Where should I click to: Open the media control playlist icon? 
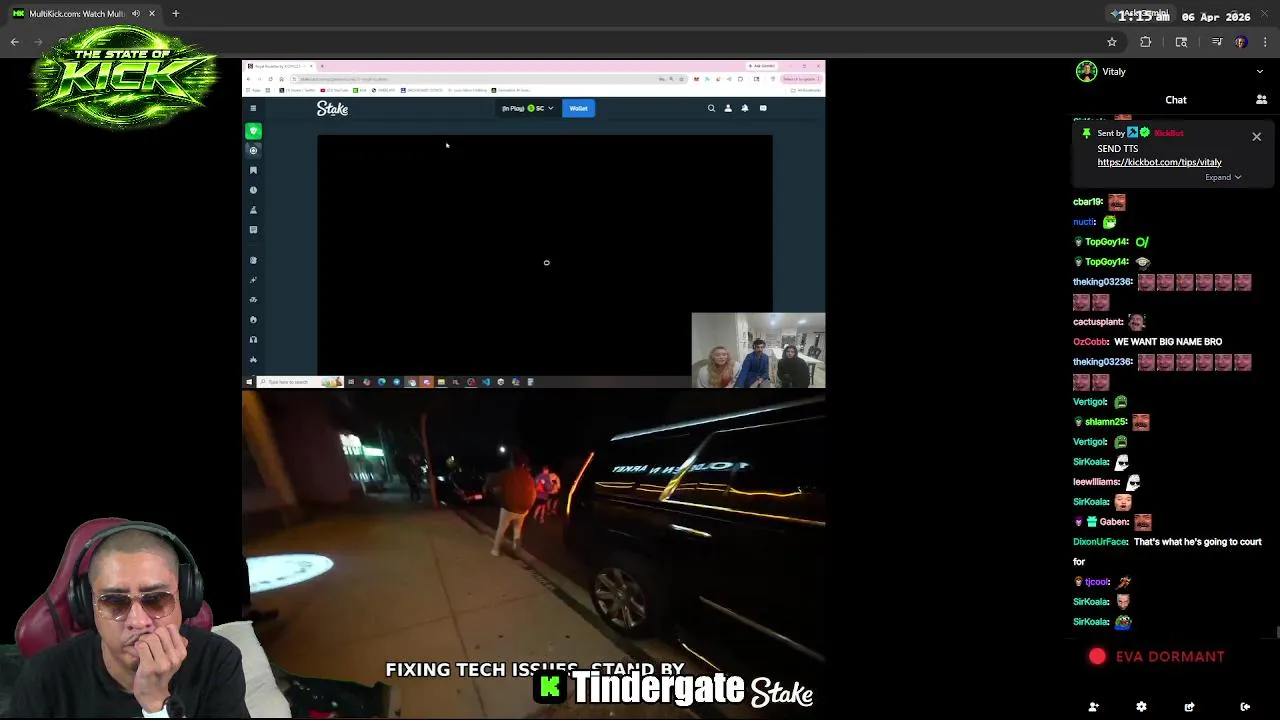pos(1216,42)
